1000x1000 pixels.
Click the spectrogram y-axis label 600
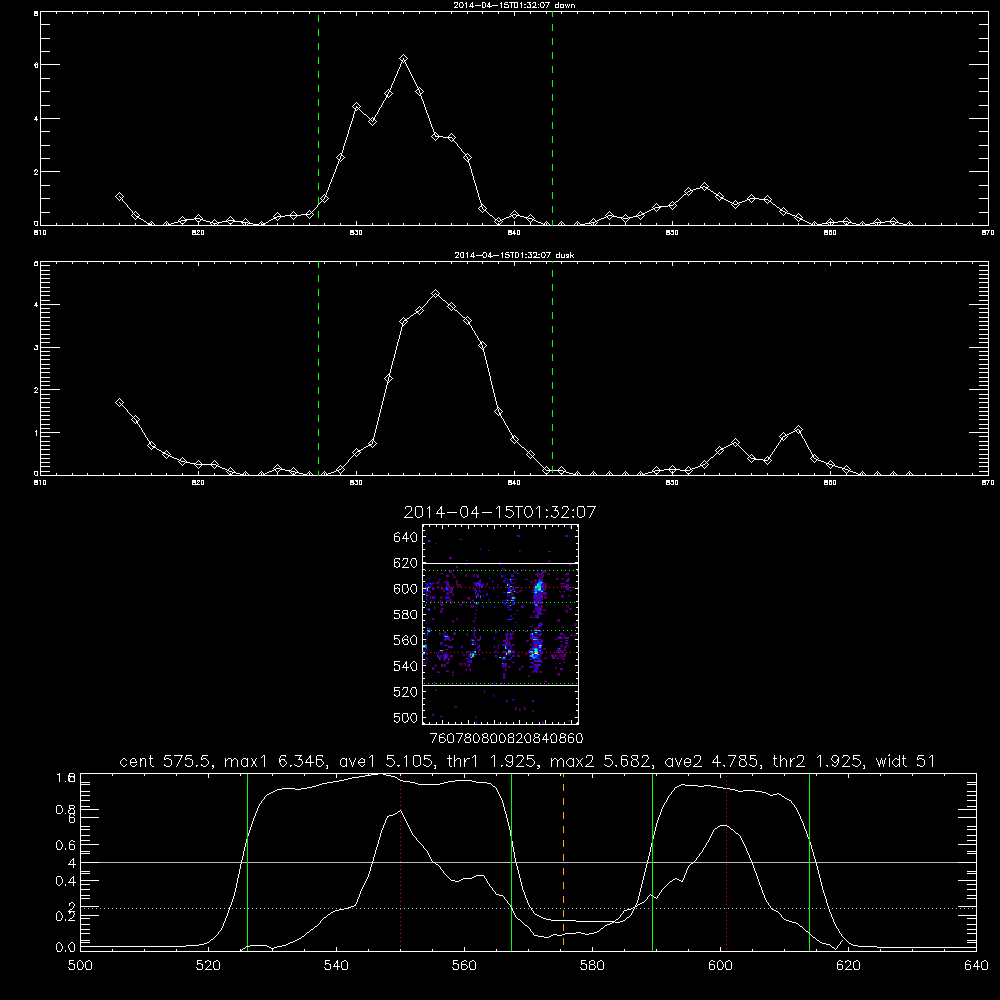tap(406, 589)
